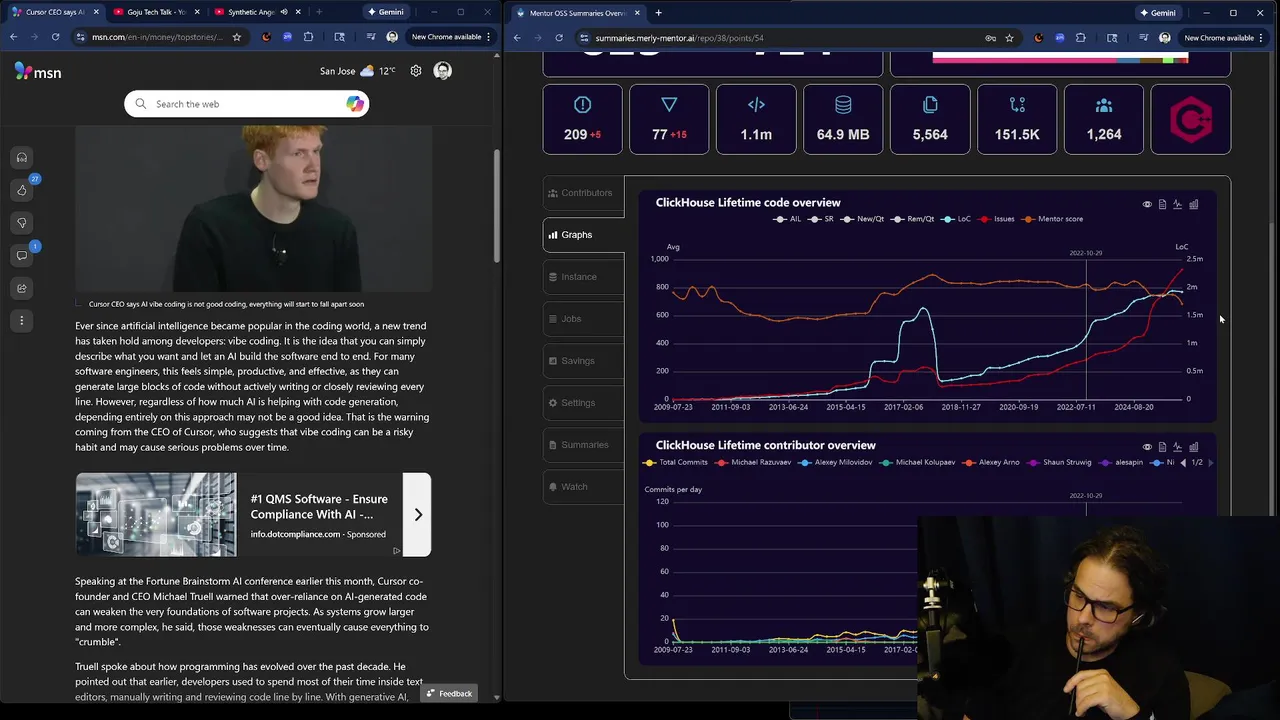Screen dimensions: 1280x720
Task: Switch code overview chart to bar view icon
Action: point(1193,204)
